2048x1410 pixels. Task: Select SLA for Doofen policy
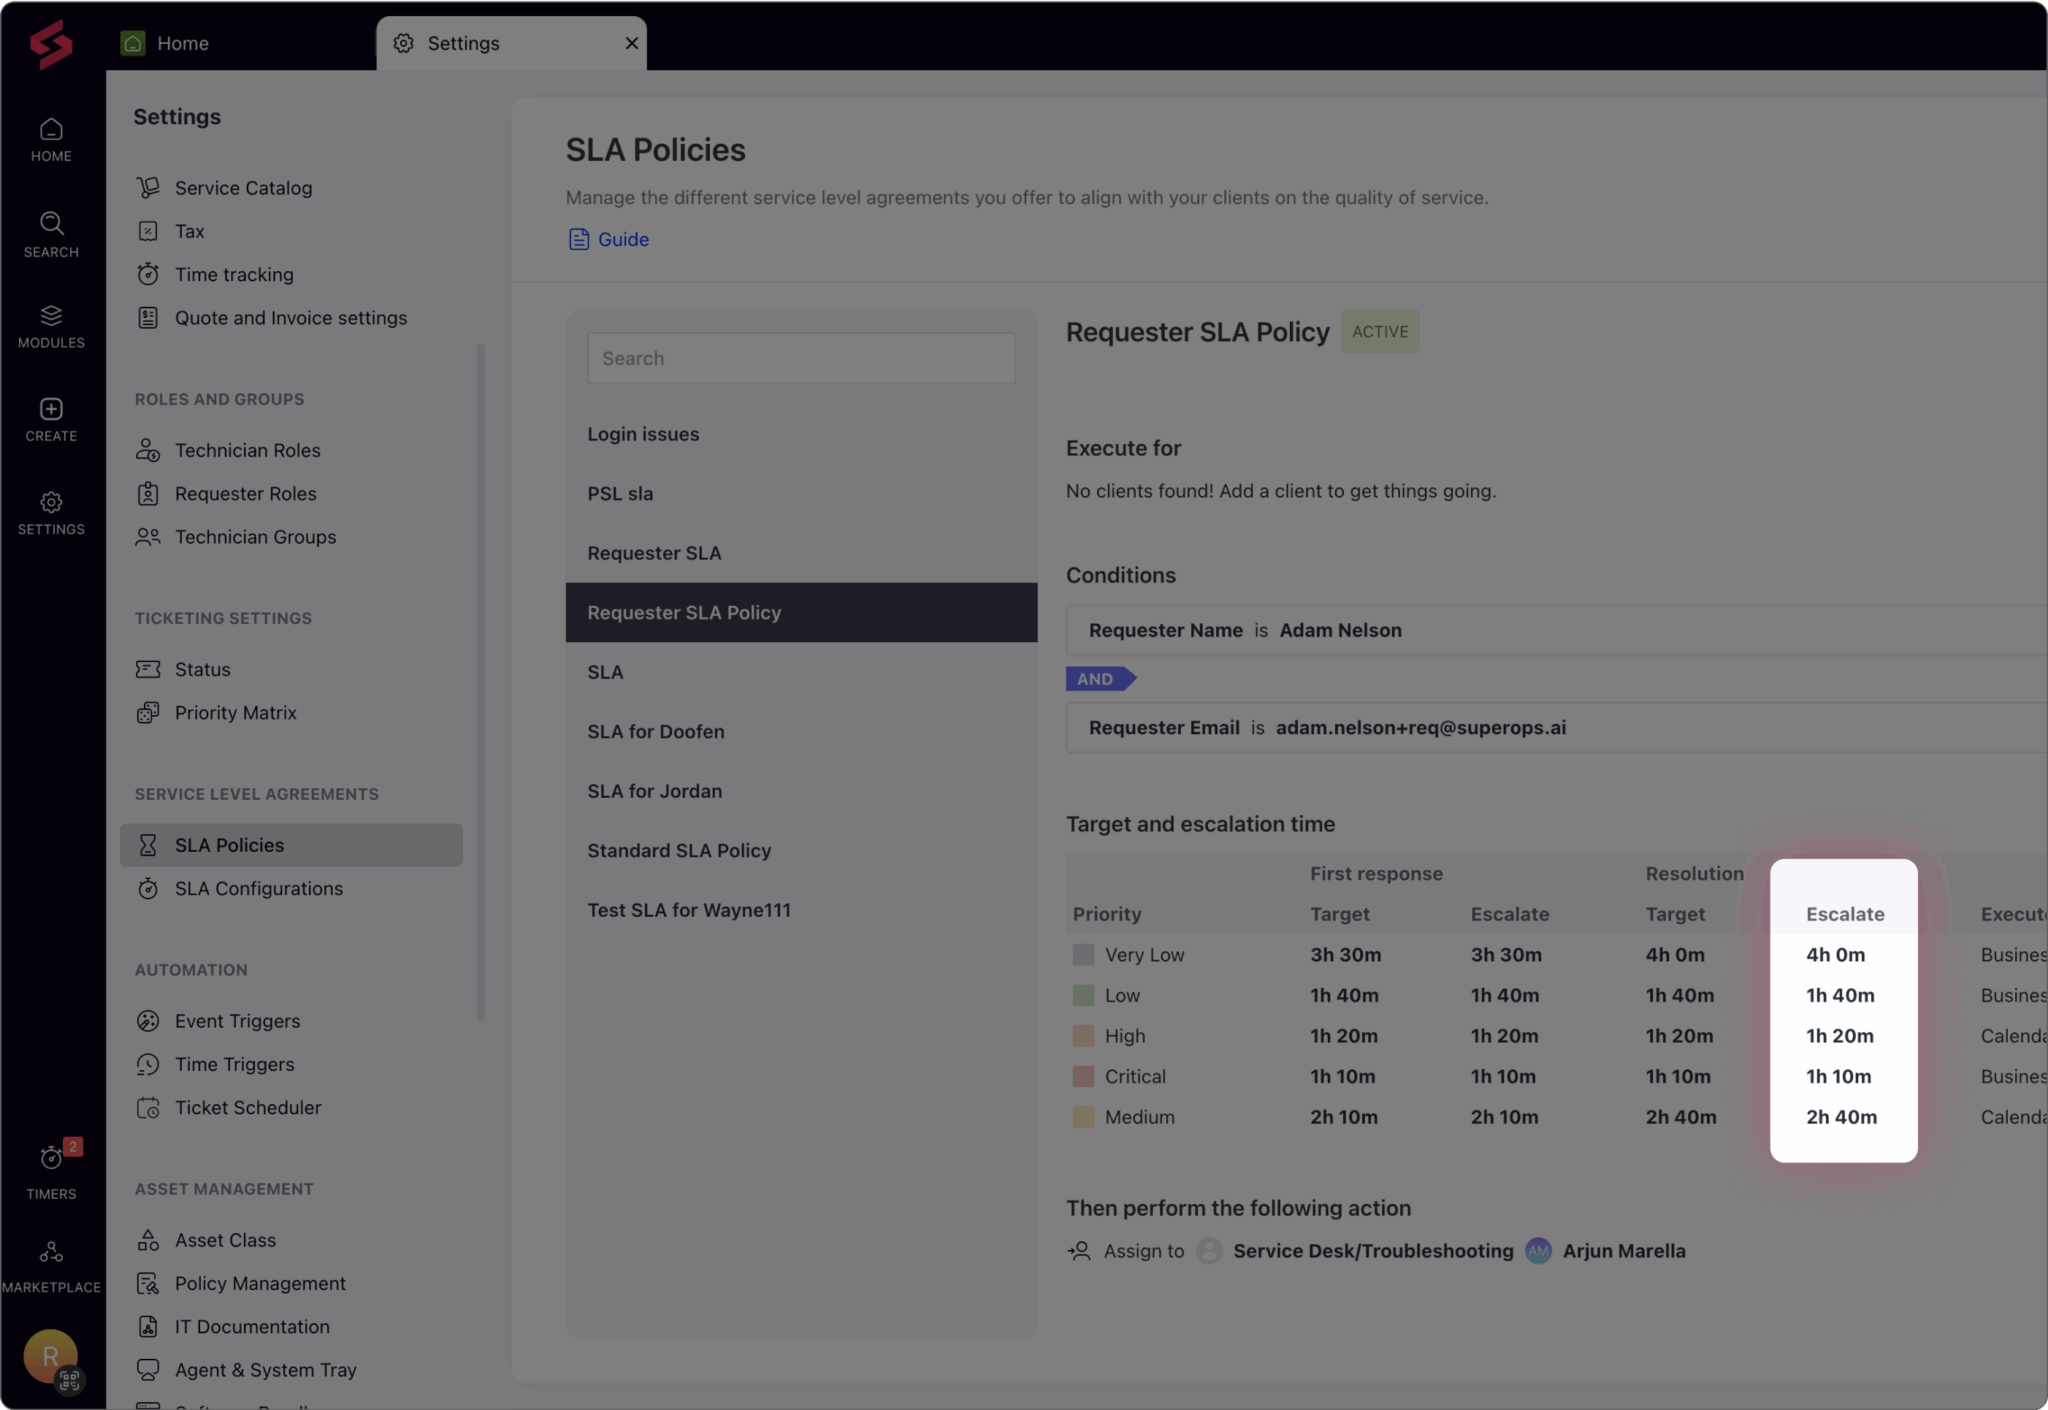coord(656,731)
